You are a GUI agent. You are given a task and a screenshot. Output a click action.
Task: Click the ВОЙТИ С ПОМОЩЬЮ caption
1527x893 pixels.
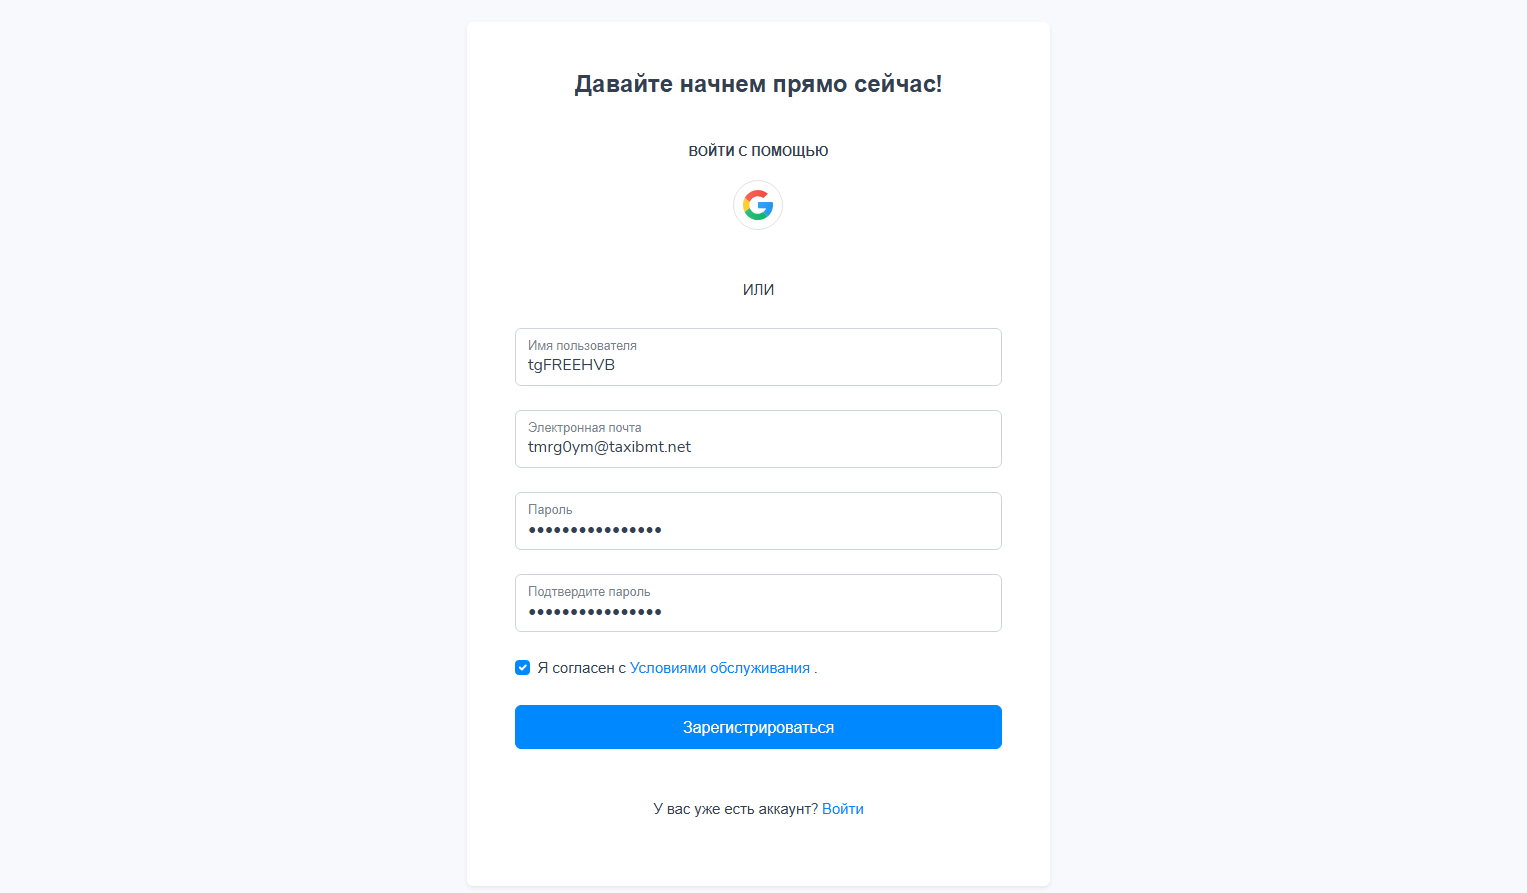758,151
